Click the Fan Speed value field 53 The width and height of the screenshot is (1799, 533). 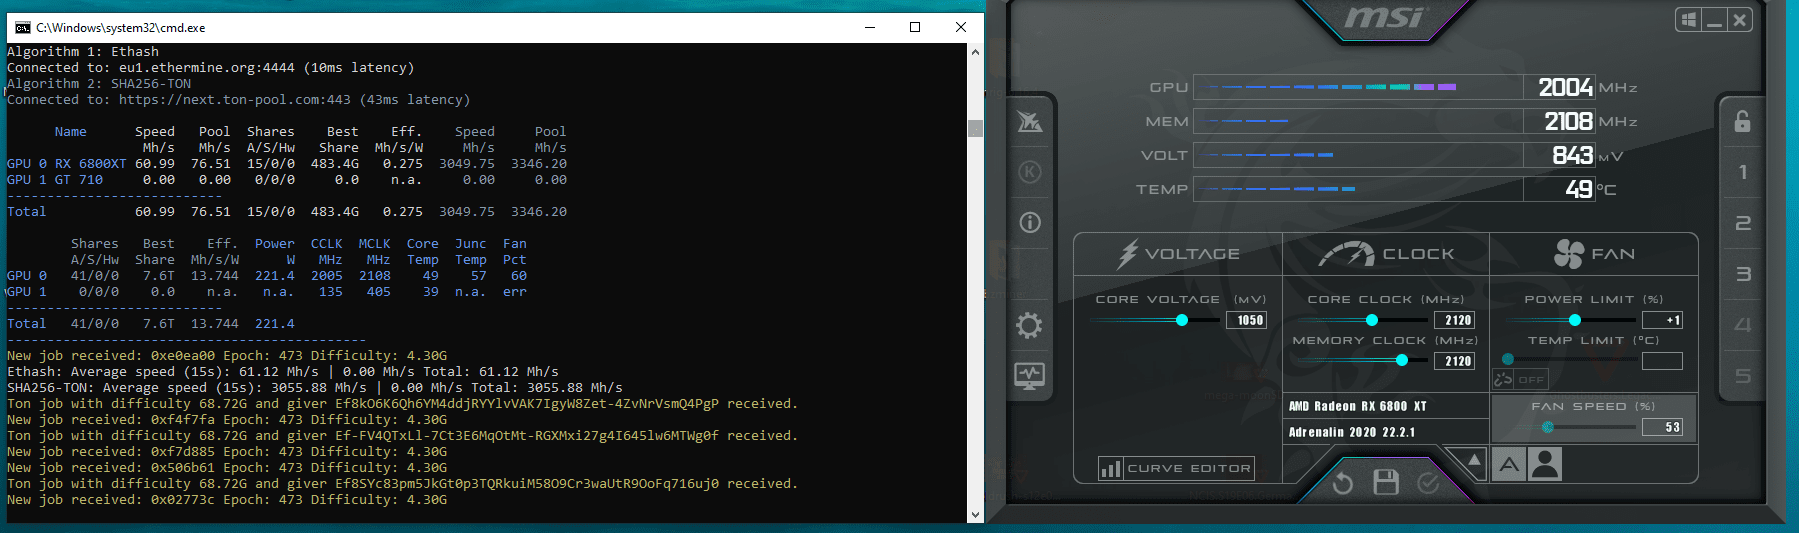(1663, 427)
